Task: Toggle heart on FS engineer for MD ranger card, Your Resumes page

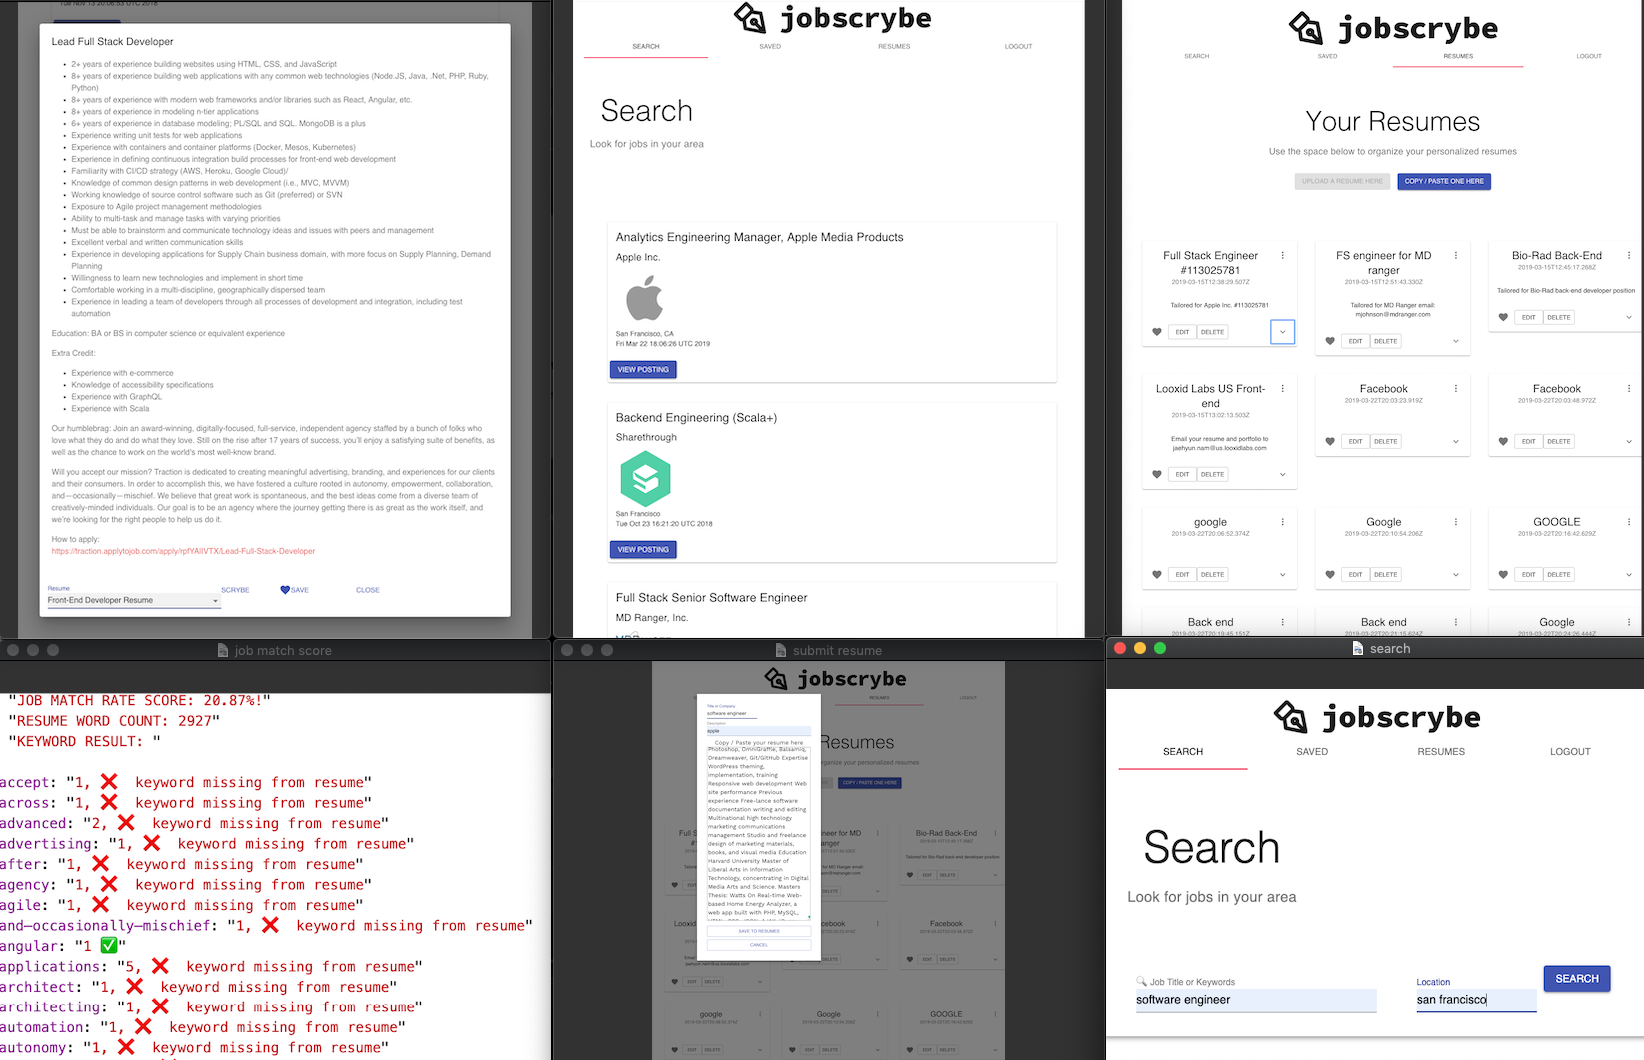Action: (x=1330, y=341)
